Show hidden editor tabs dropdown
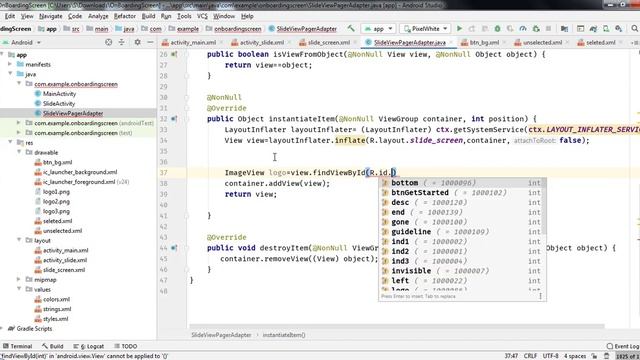Image resolution: width=640 pixels, height=360 pixels. (x=634, y=42)
